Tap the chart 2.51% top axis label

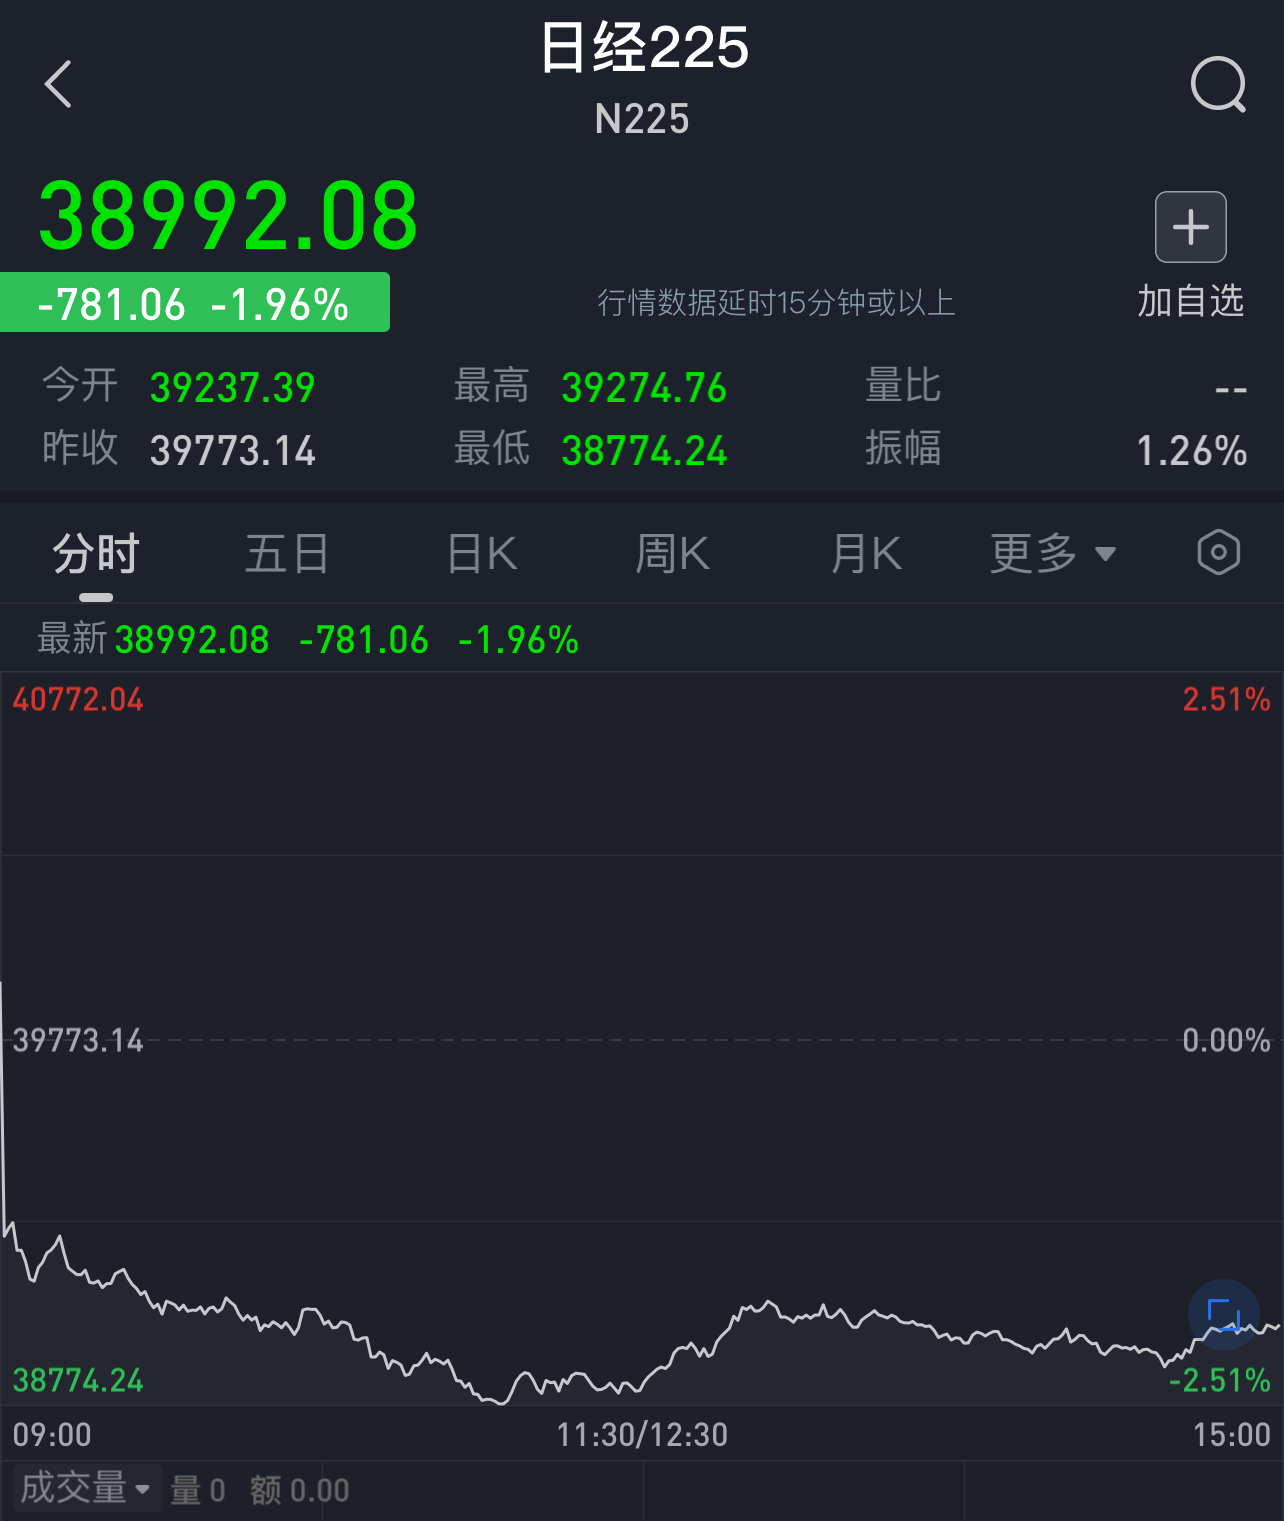[1226, 699]
